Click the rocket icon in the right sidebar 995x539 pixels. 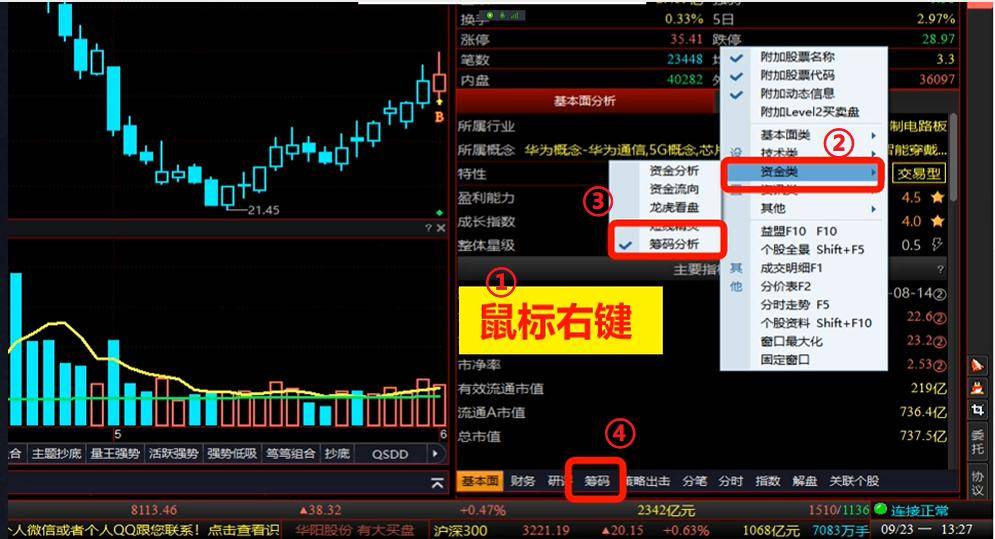pyautogui.click(x=977, y=365)
